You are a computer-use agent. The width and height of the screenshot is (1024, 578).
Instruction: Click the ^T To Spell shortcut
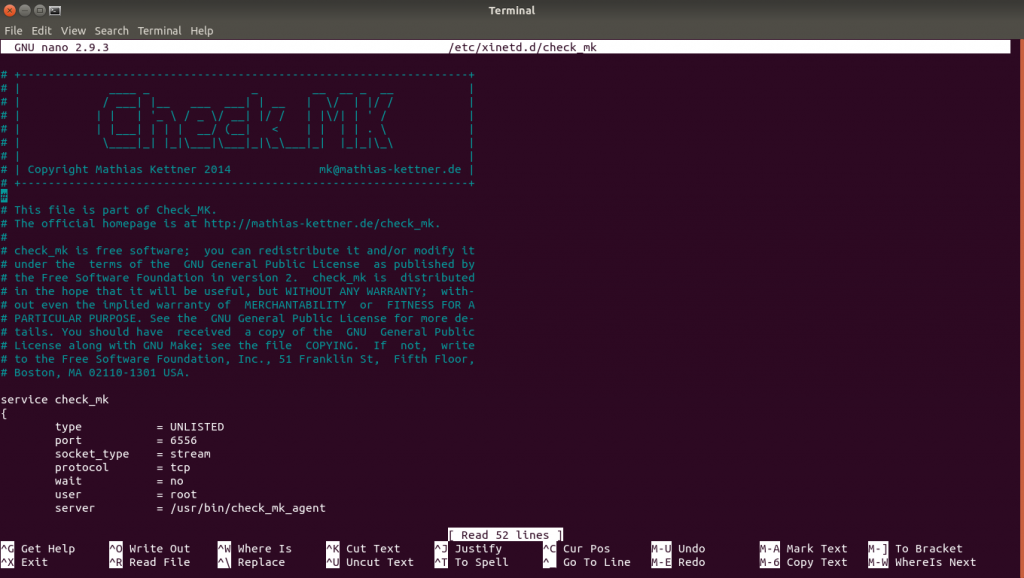[x=472, y=562]
